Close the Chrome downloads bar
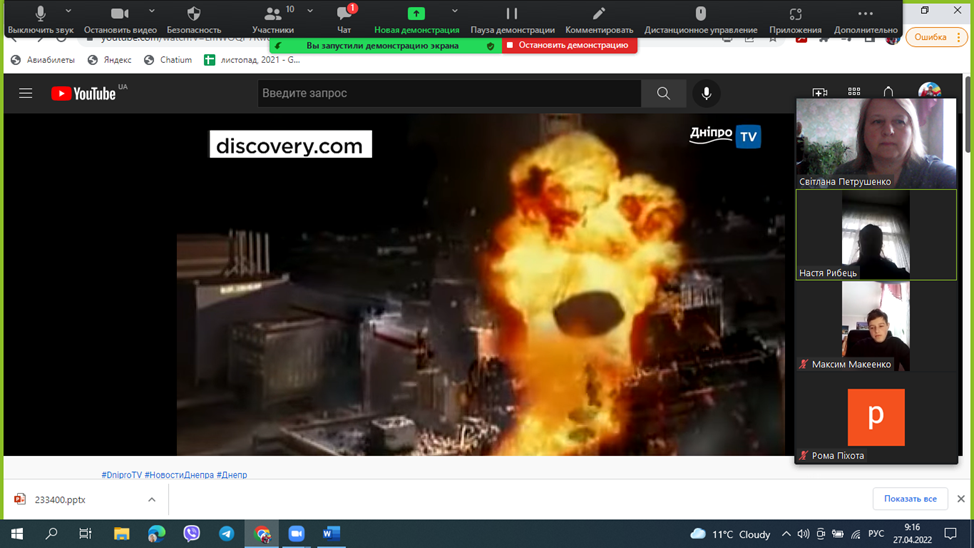Viewport: 974px width, 548px height. 961,499
